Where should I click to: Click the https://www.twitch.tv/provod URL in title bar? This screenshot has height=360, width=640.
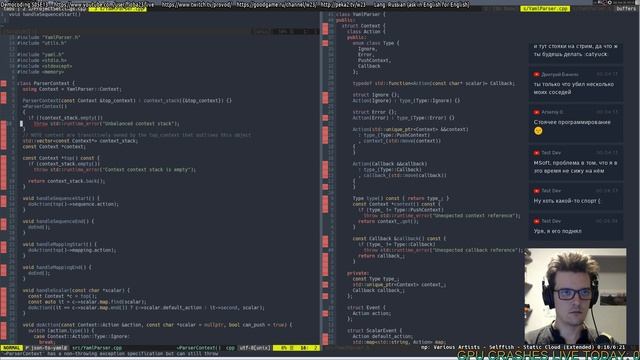click(x=196, y=4)
